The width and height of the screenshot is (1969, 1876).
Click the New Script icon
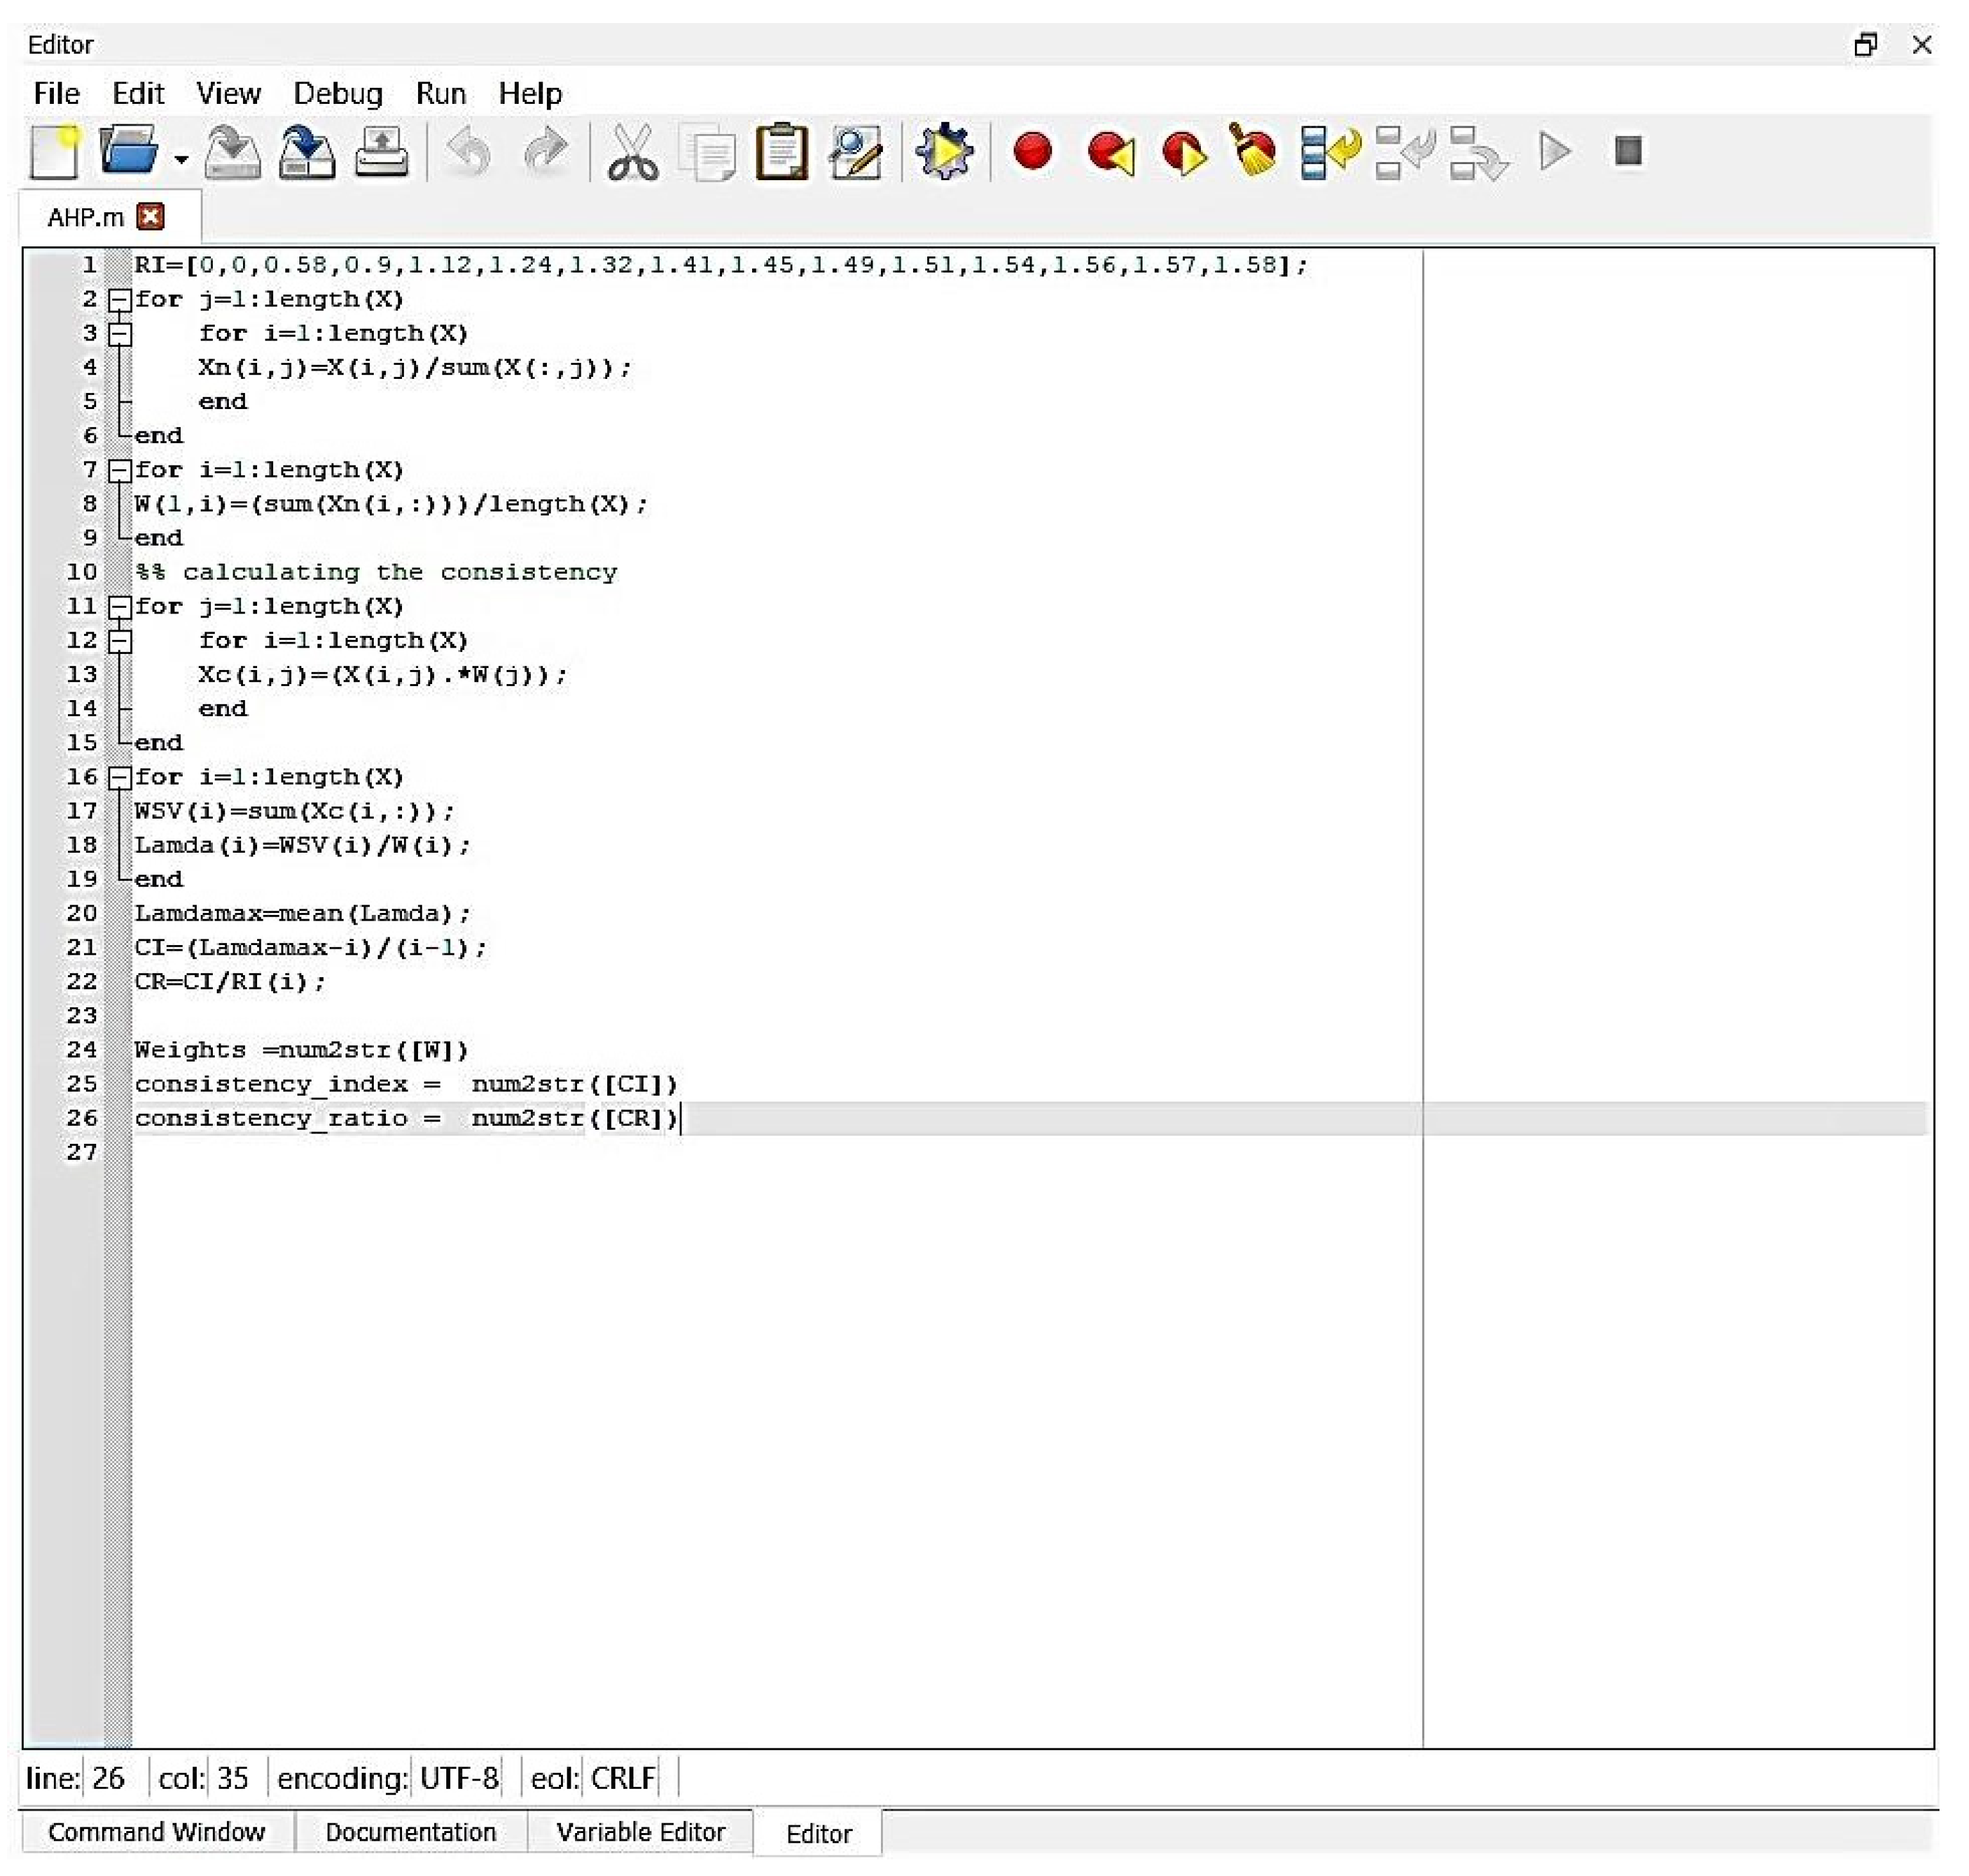54,152
